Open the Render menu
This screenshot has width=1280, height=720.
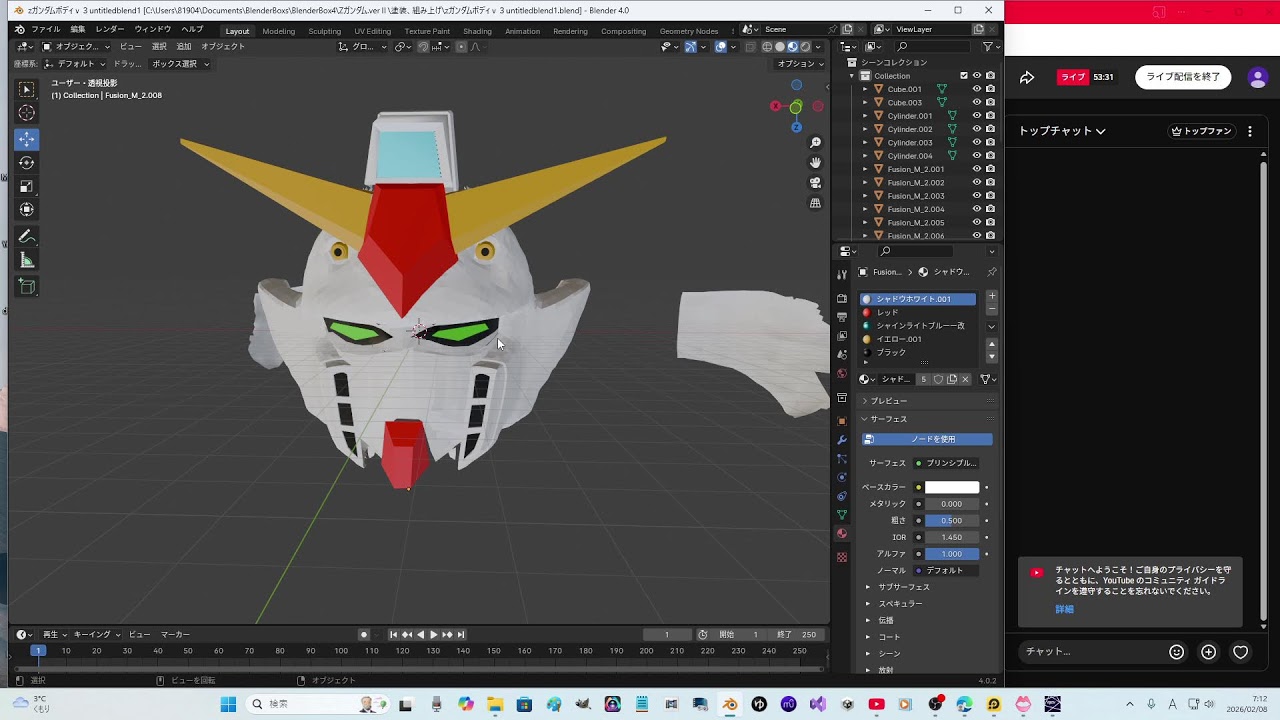(x=110, y=29)
